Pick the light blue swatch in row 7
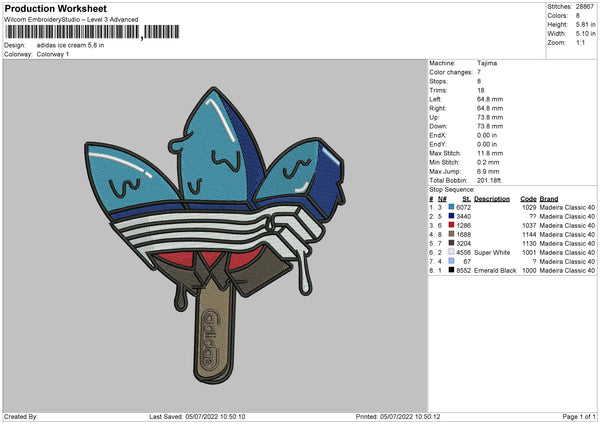Image resolution: width=600 pixels, height=424 pixels. coord(451,261)
